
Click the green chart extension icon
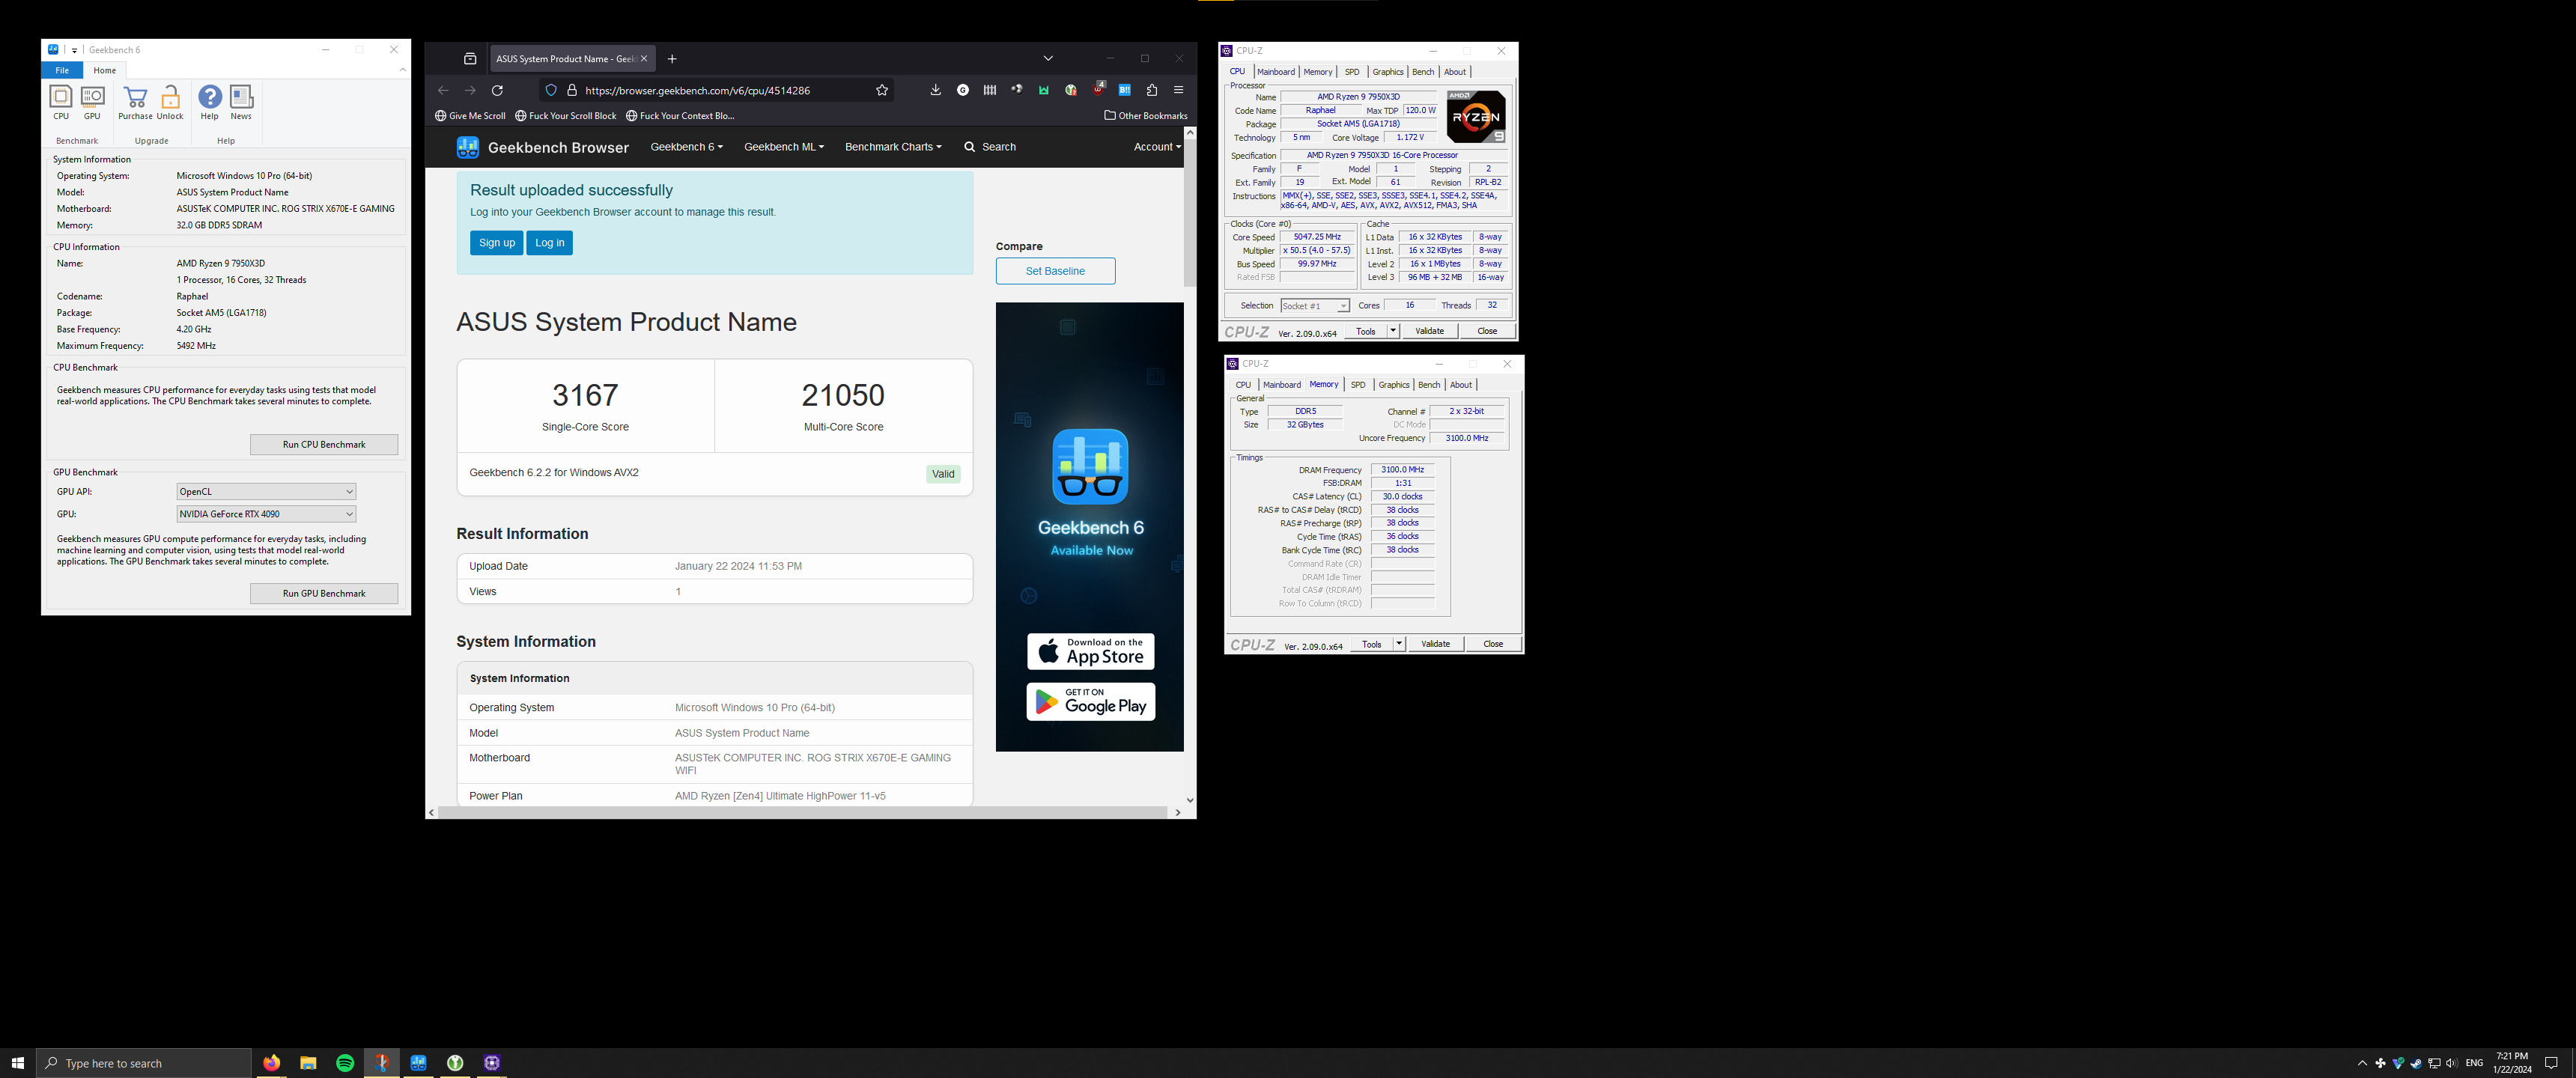1043,90
